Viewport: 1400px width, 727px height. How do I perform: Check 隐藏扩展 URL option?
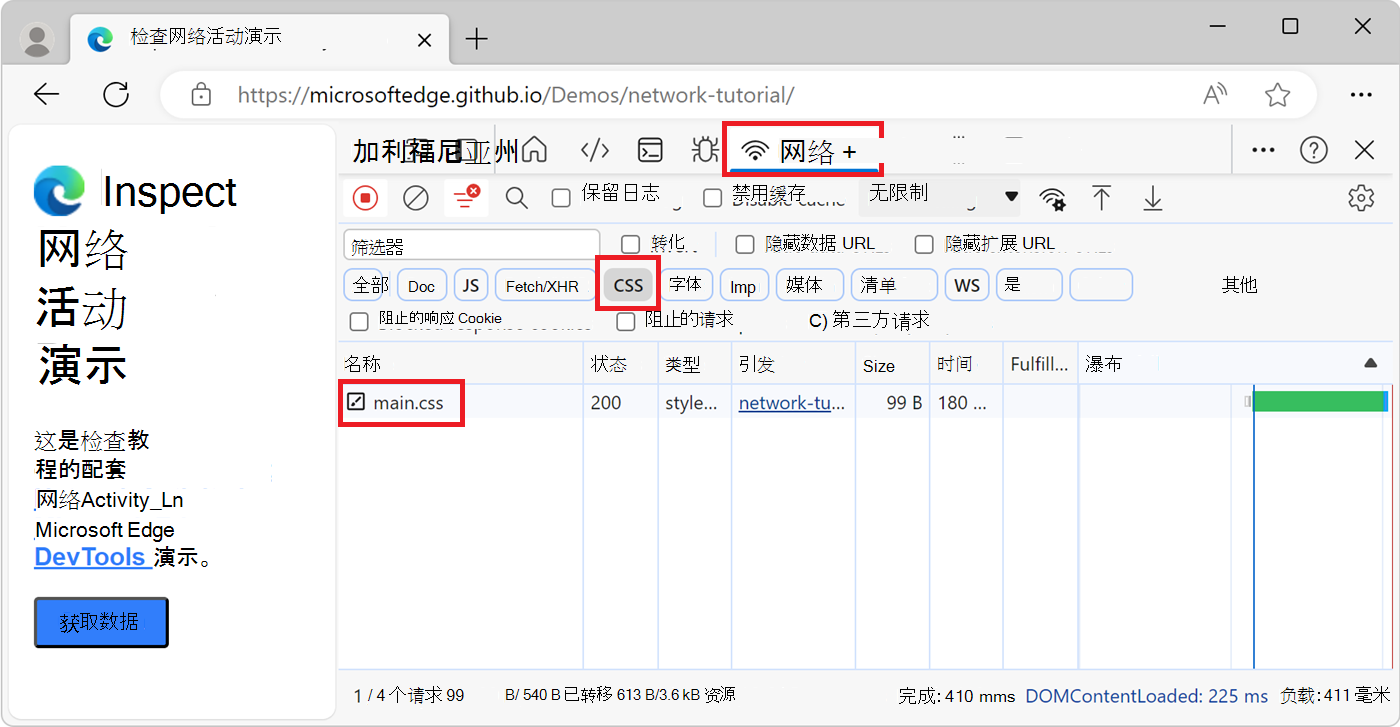click(x=924, y=244)
